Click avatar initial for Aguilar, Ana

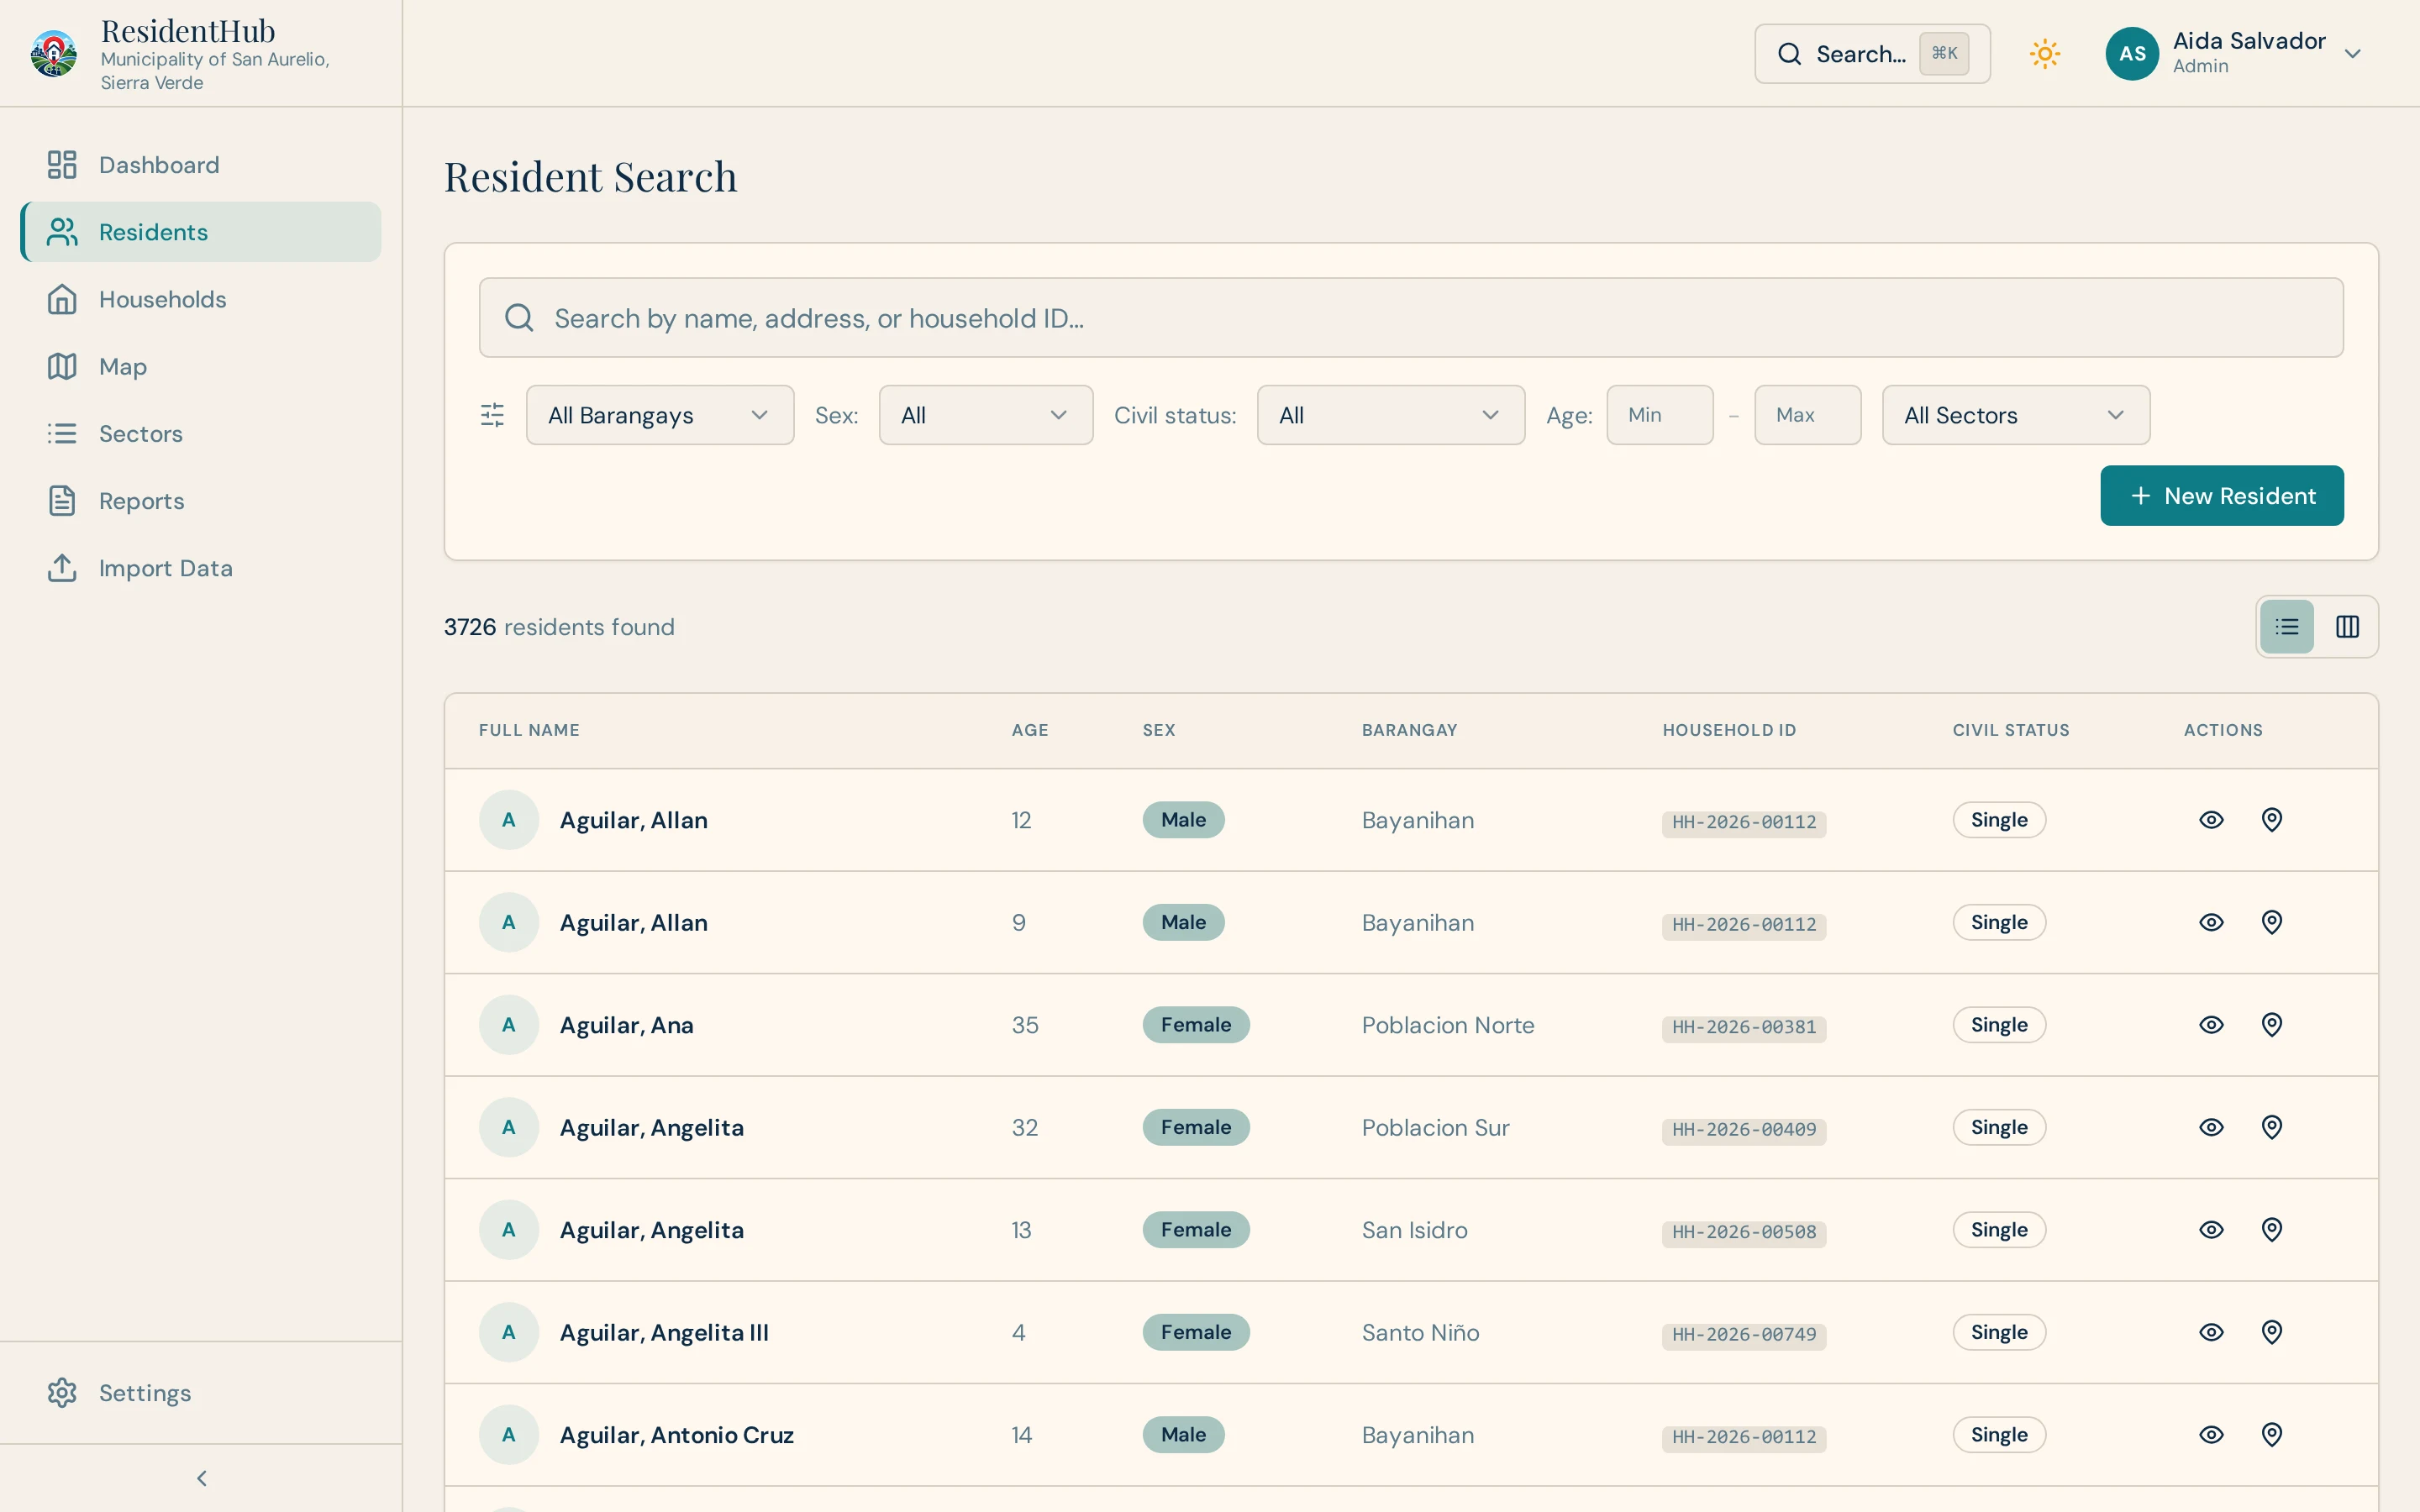509,1025
